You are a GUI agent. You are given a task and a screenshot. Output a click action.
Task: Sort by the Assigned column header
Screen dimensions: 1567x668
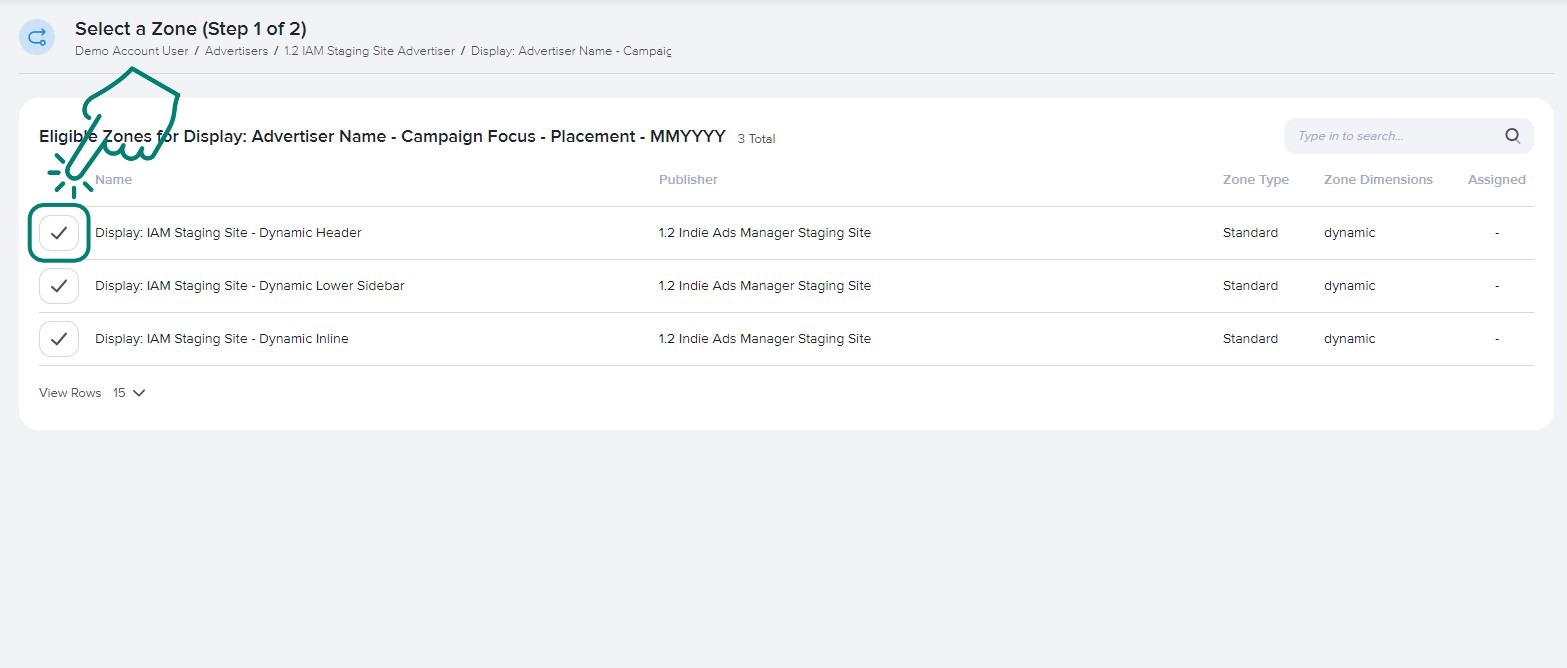[1496, 180]
